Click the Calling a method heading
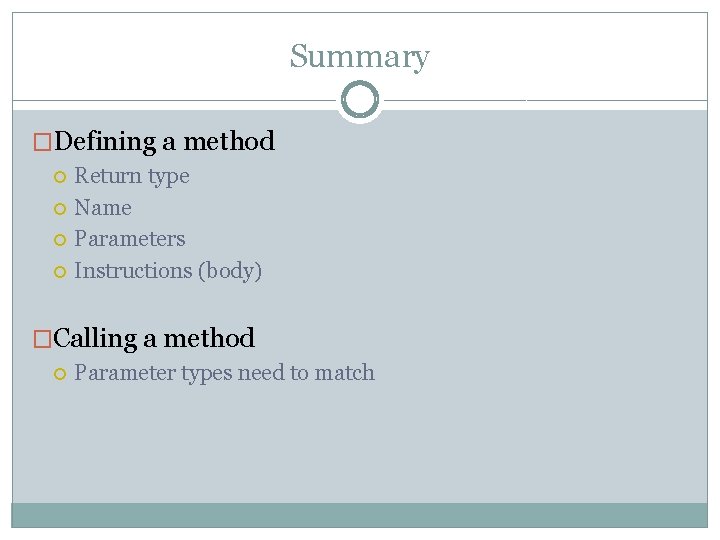Screen dimensions: 720x540 pyautogui.click(x=154, y=339)
